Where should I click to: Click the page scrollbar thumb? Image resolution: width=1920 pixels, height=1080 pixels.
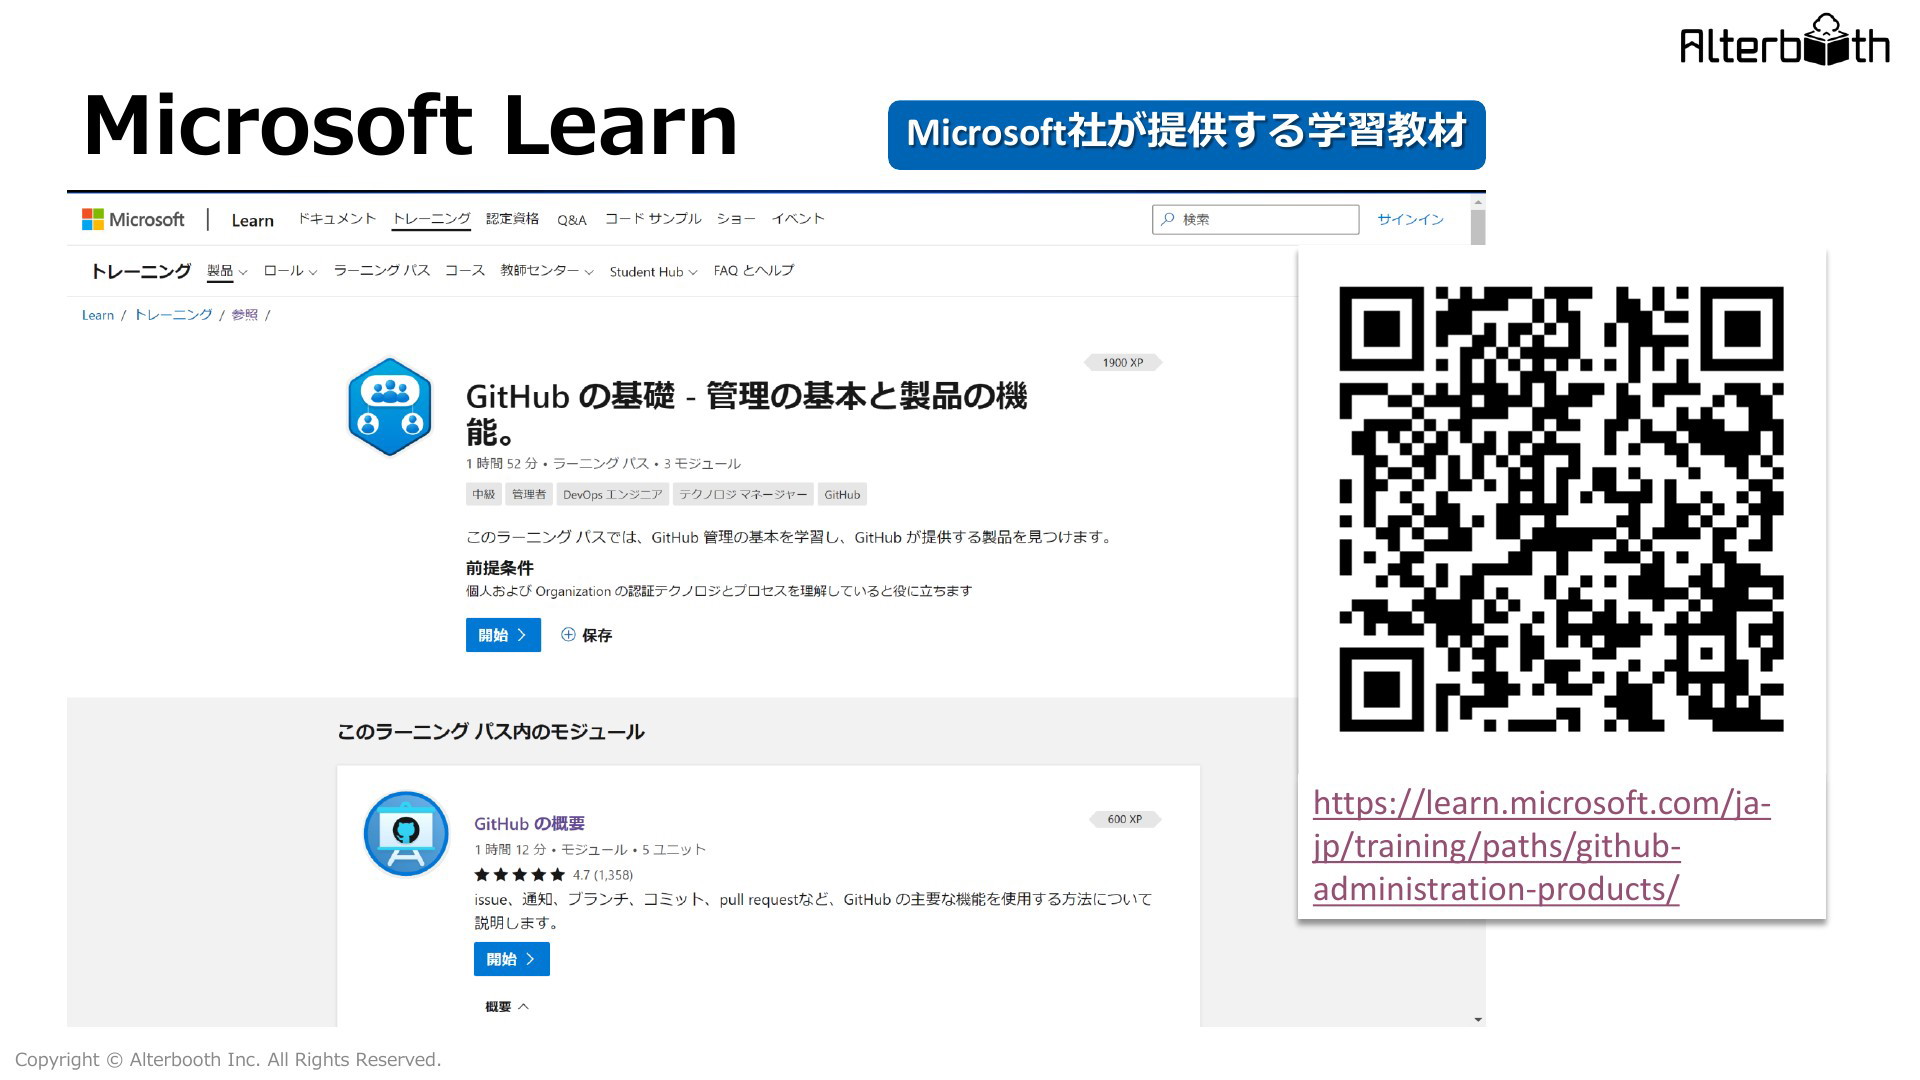point(1478,226)
